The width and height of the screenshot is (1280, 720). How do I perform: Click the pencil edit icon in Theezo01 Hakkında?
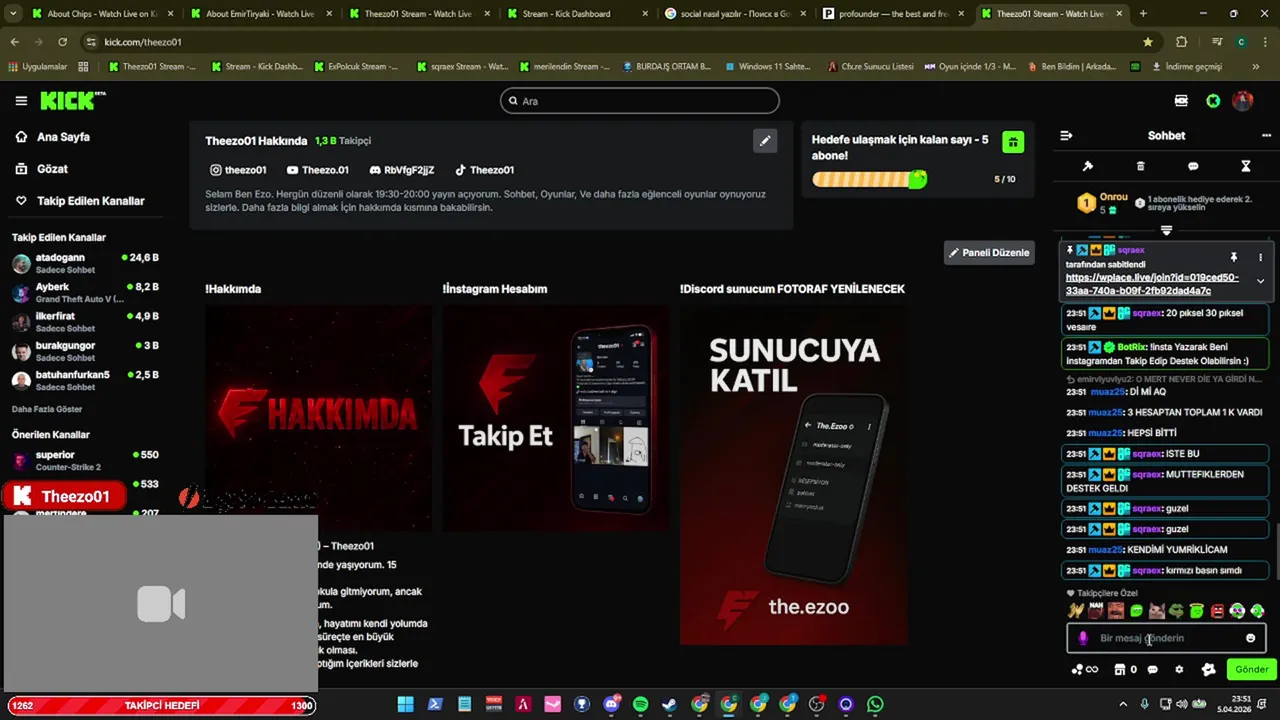(765, 141)
